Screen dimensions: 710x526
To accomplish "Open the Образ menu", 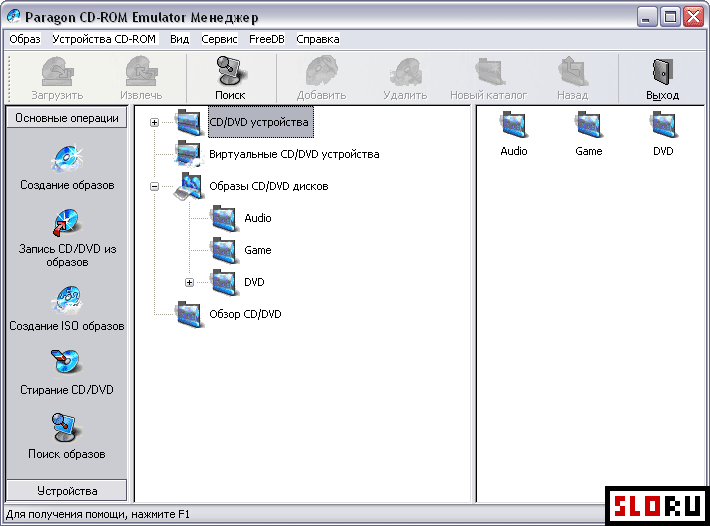I will click(x=24, y=39).
